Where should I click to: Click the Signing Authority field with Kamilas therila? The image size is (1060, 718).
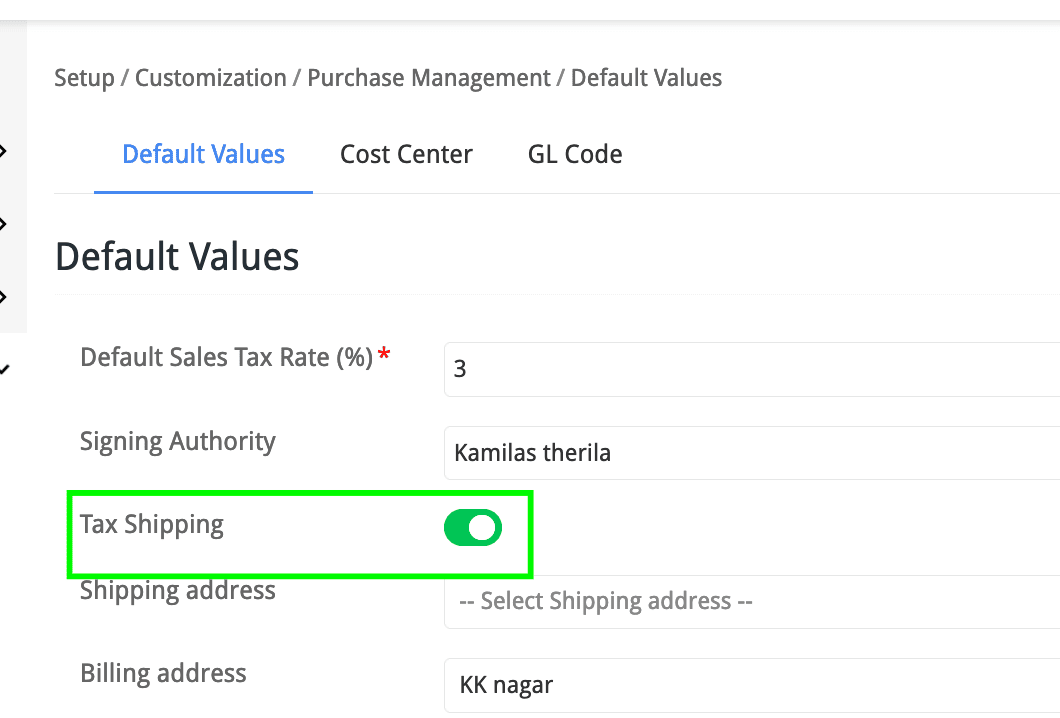point(750,453)
